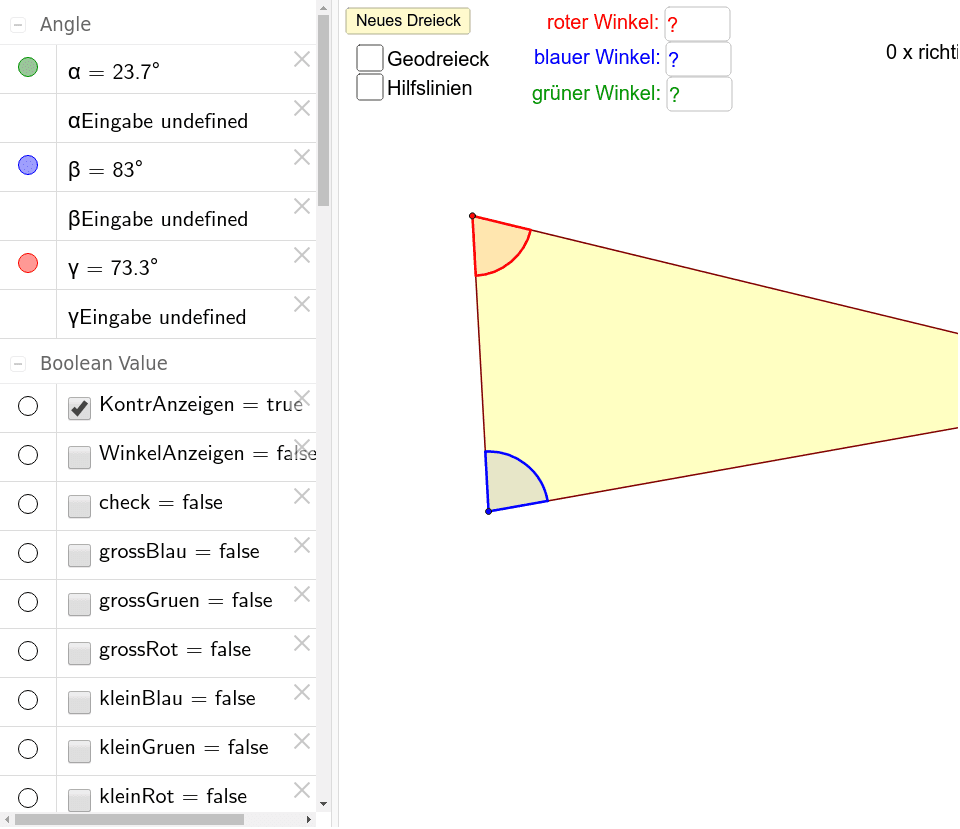This screenshot has height=829, width=960.
Task: Delete the grossRot boolean row
Action: (302, 643)
